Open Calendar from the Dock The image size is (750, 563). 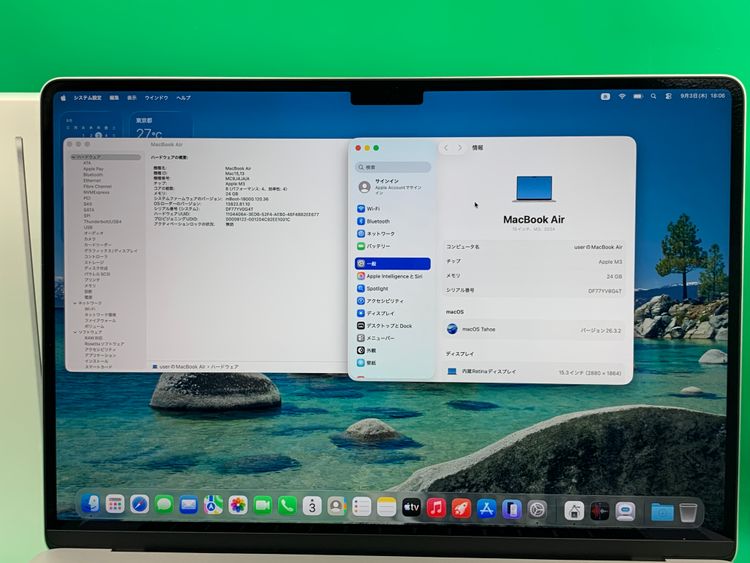pyautogui.click(x=312, y=507)
